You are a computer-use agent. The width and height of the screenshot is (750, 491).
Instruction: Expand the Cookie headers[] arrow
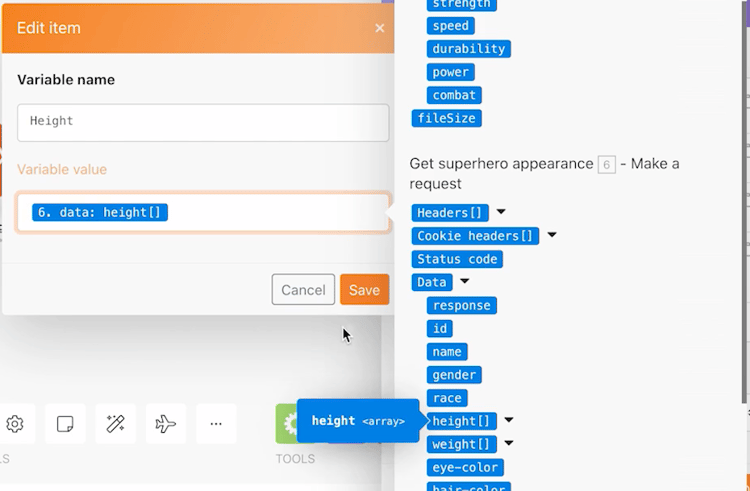pos(551,235)
